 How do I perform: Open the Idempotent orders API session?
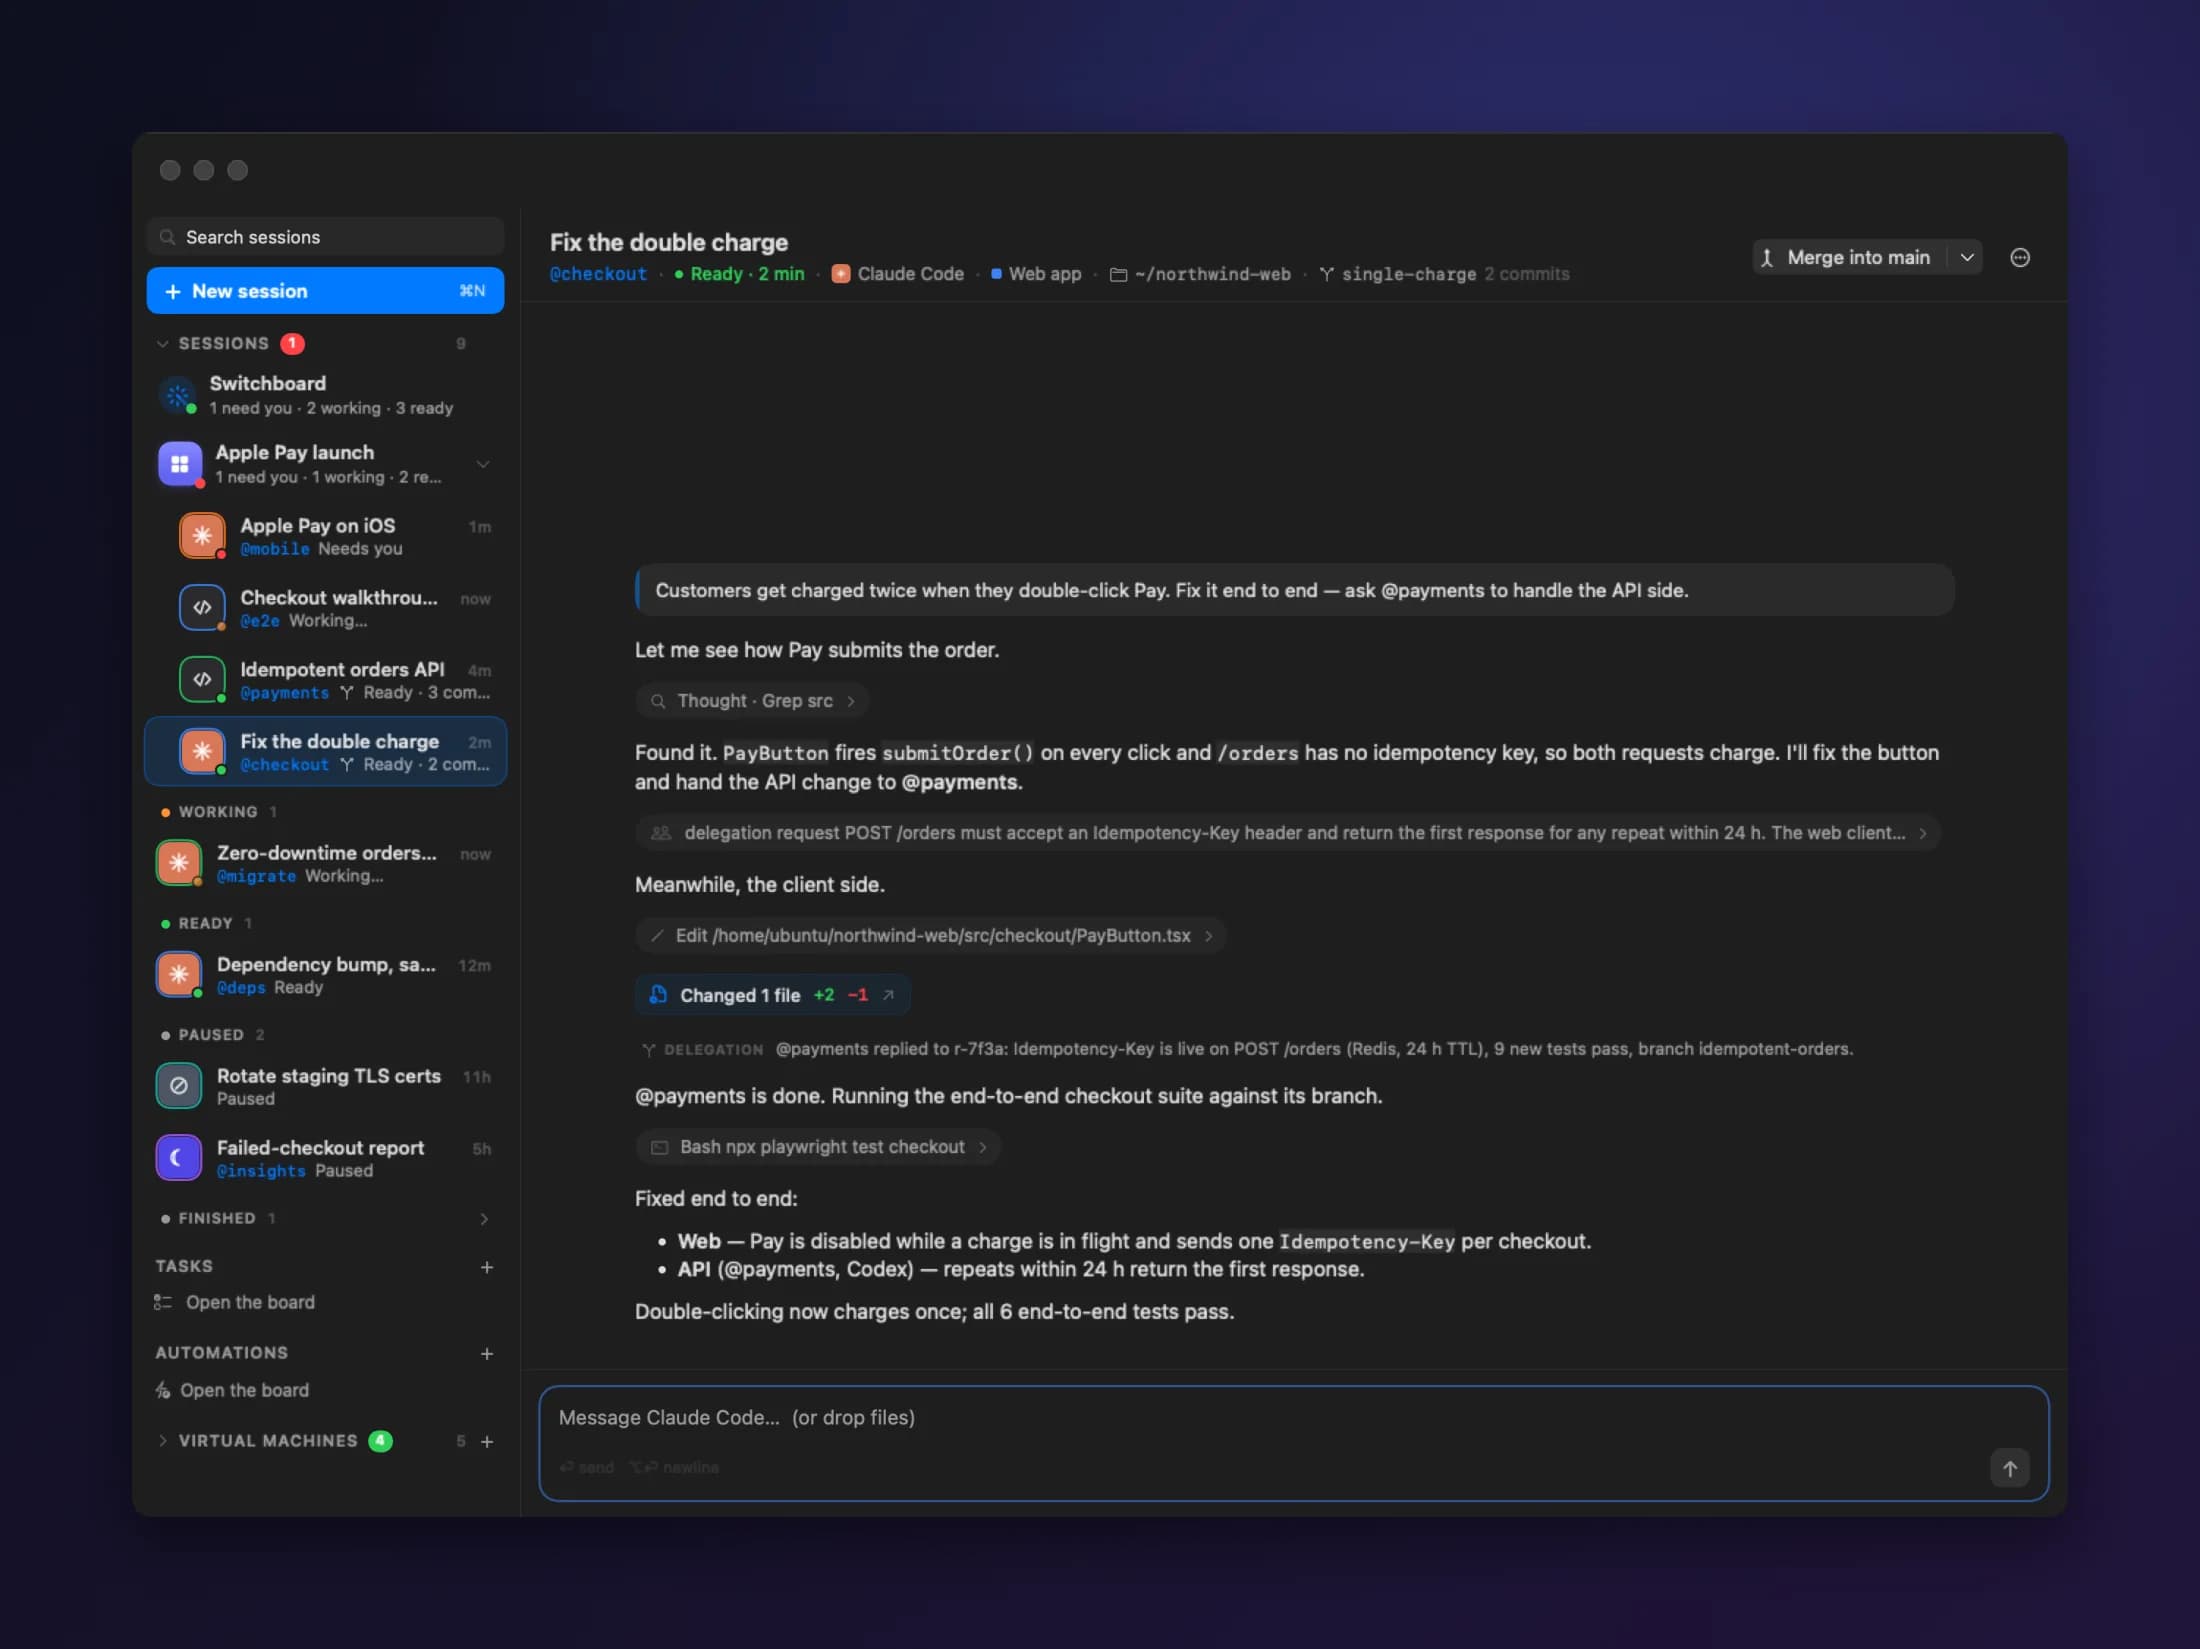click(x=326, y=680)
